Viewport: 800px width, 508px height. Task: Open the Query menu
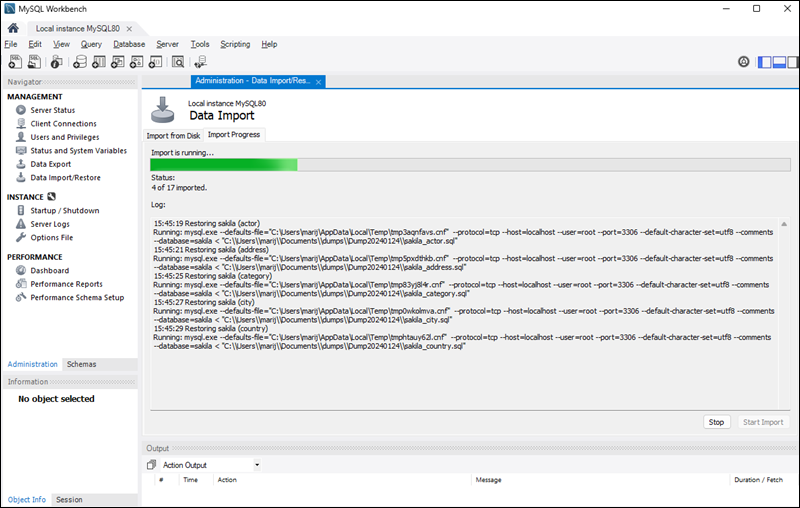click(91, 44)
